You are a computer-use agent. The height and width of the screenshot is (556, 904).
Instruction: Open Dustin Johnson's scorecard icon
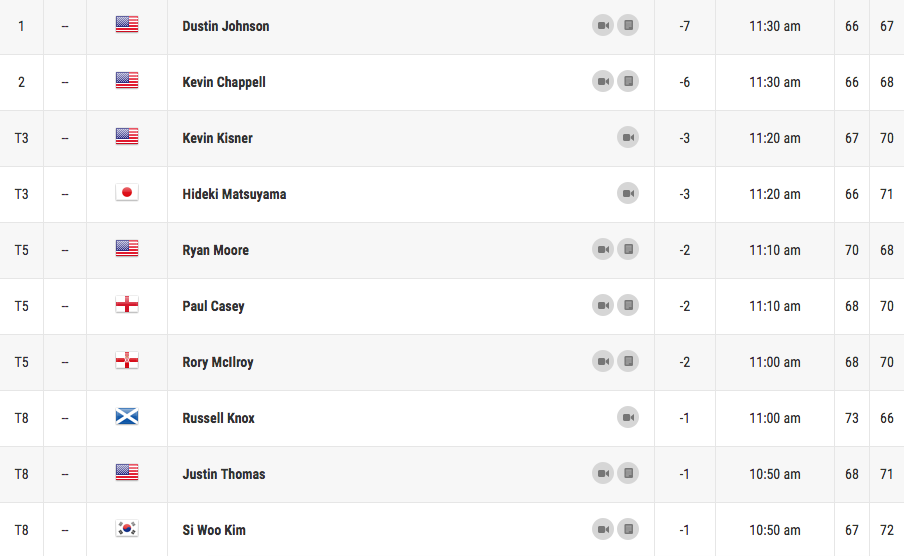coord(628,25)
